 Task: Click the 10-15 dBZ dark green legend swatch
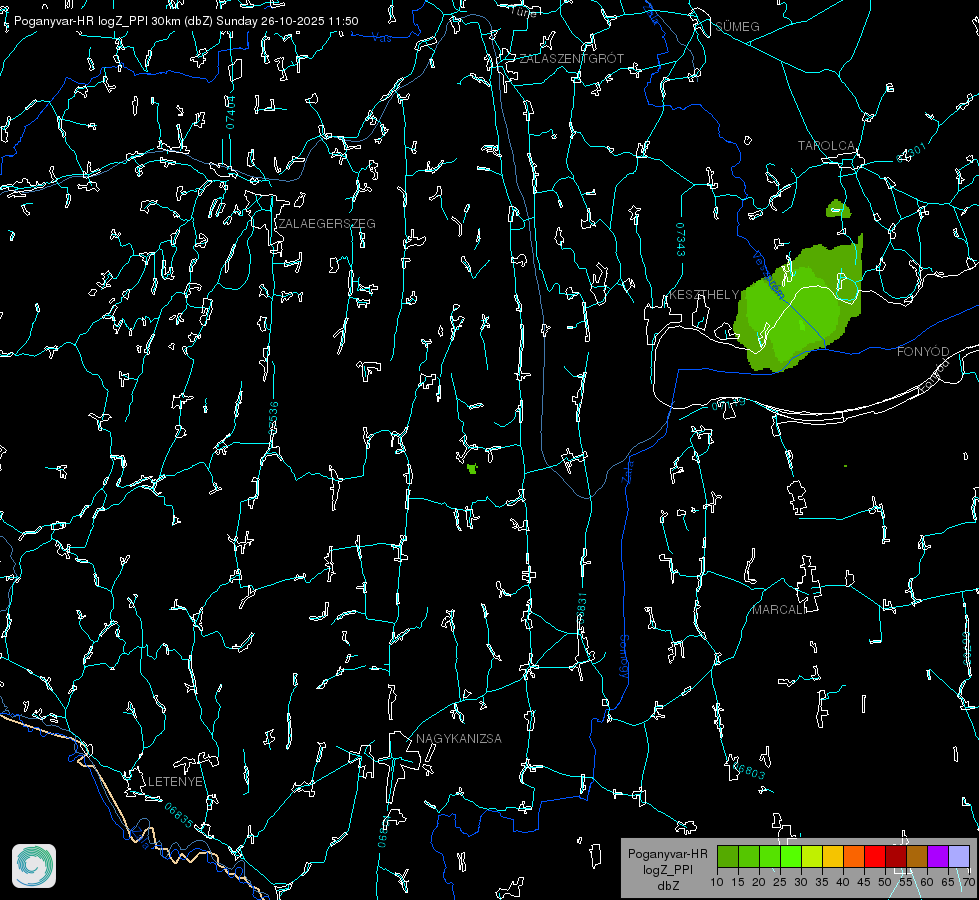[x=728, y=856]
